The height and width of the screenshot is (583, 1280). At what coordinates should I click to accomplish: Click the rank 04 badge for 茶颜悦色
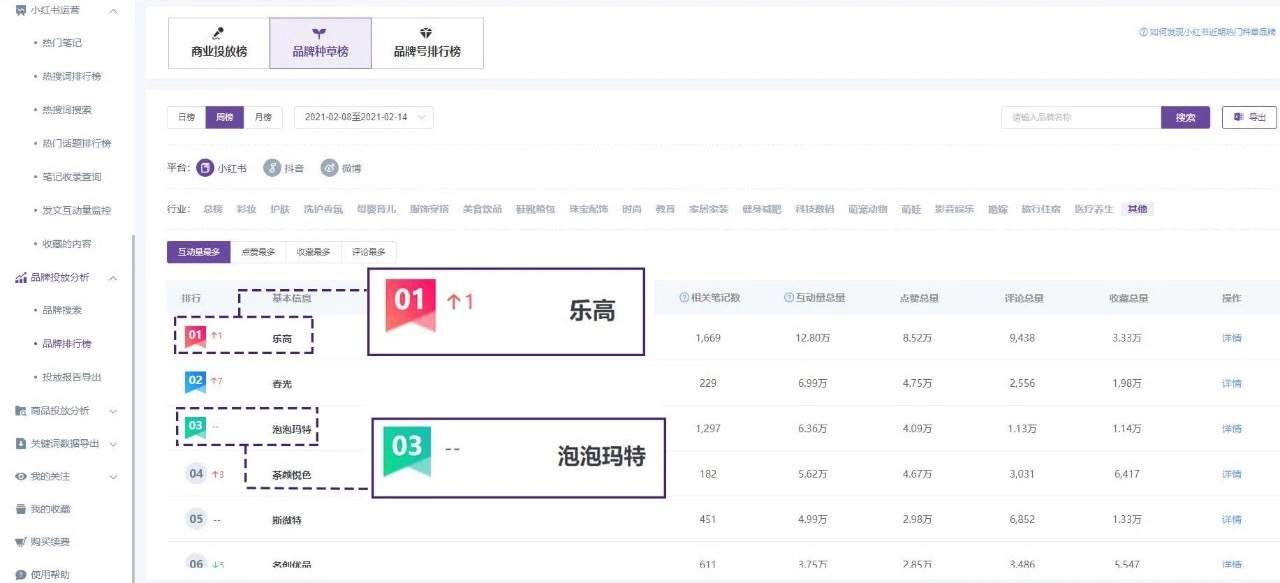(196, 473)
